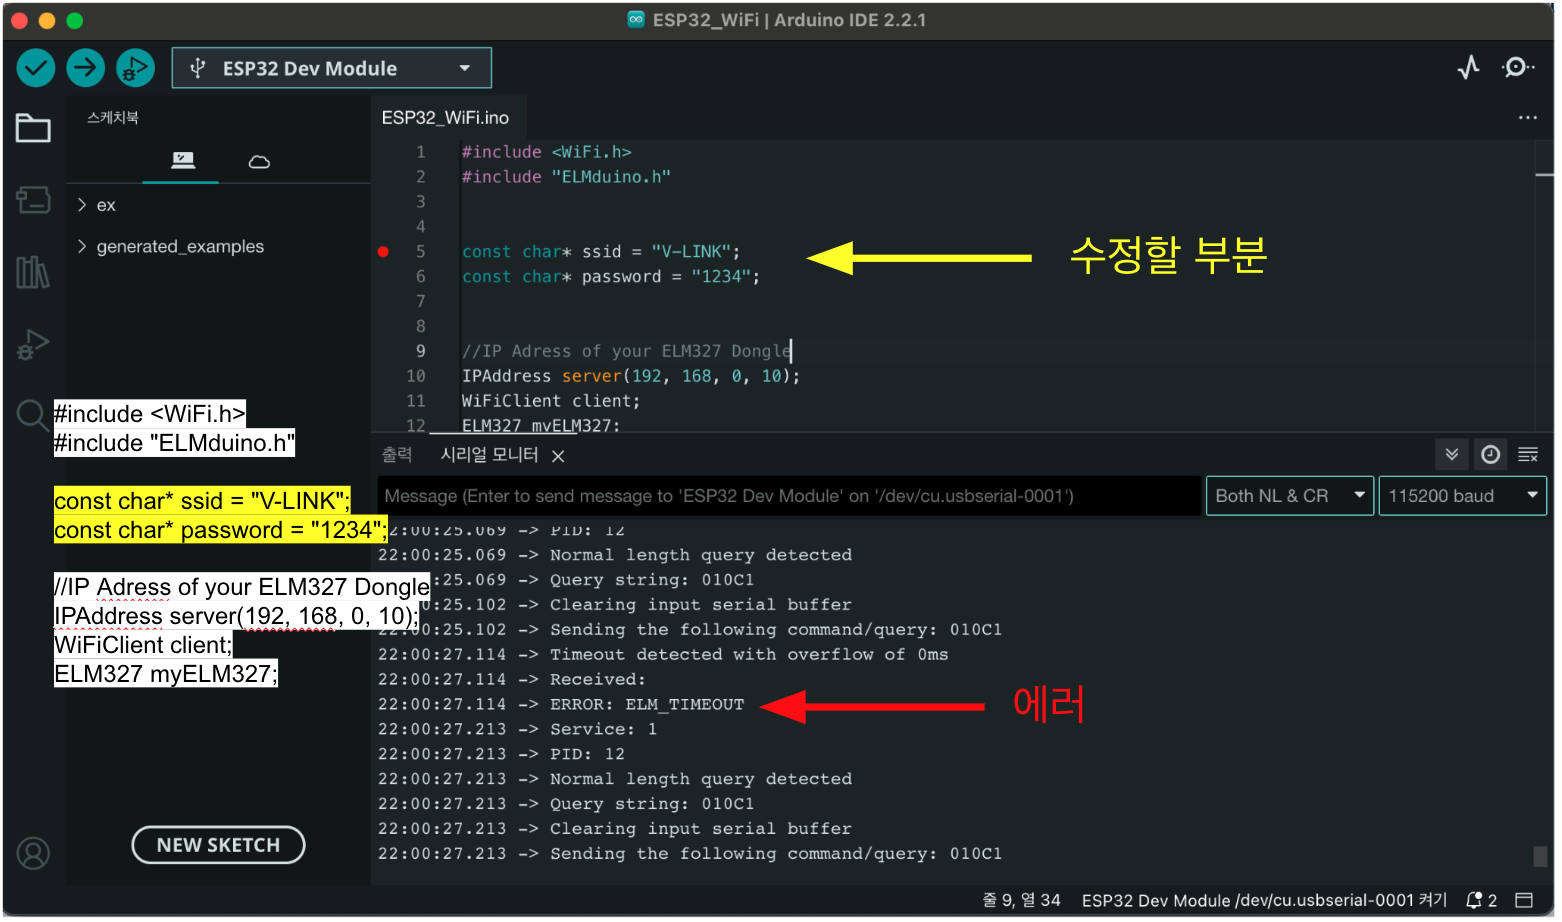Select the 시리얼 모니터 tab
Screen dimensions: 1562x922
[x=489, y=455]
